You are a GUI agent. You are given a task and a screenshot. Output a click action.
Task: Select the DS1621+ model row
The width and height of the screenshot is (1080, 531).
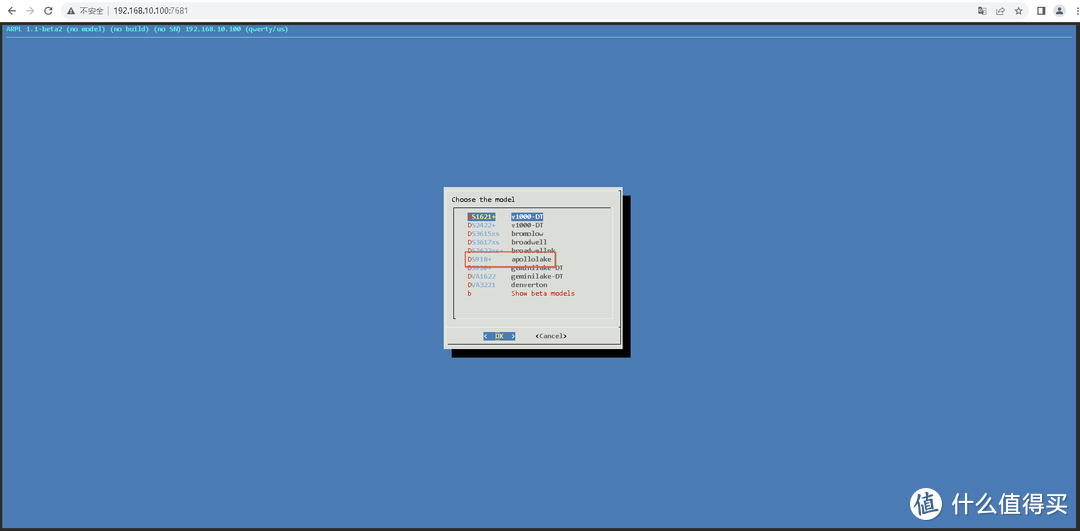tap(506, 217)
